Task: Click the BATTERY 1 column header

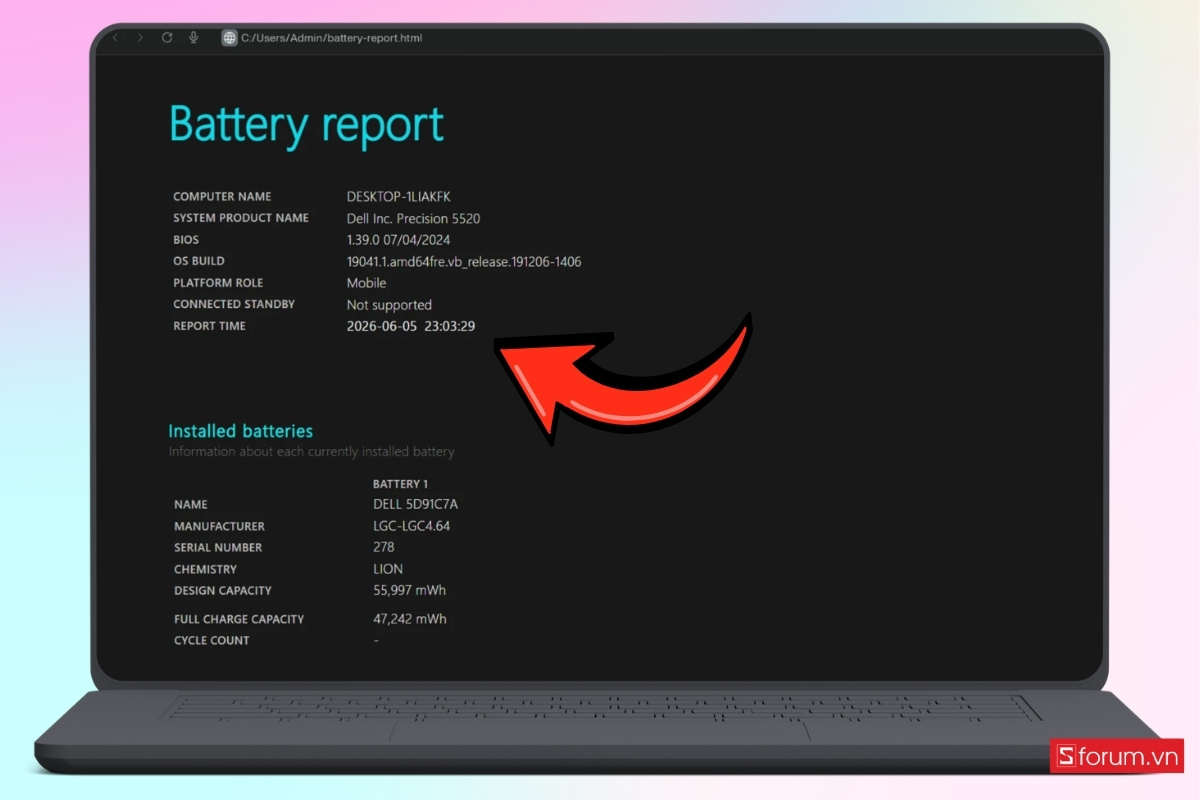Action: click(x=400, y=484)
